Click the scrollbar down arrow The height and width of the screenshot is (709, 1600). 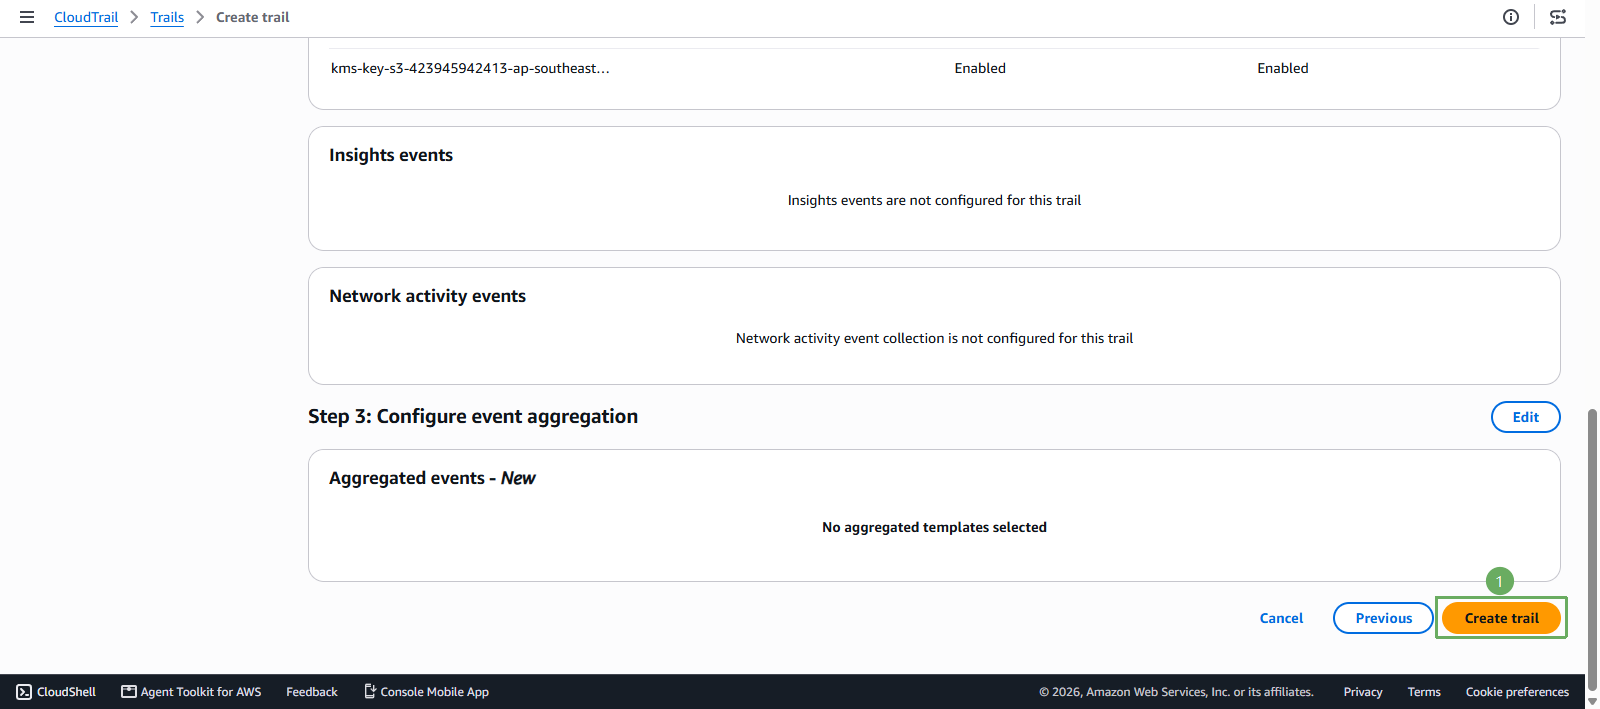tap(1592, 700)
